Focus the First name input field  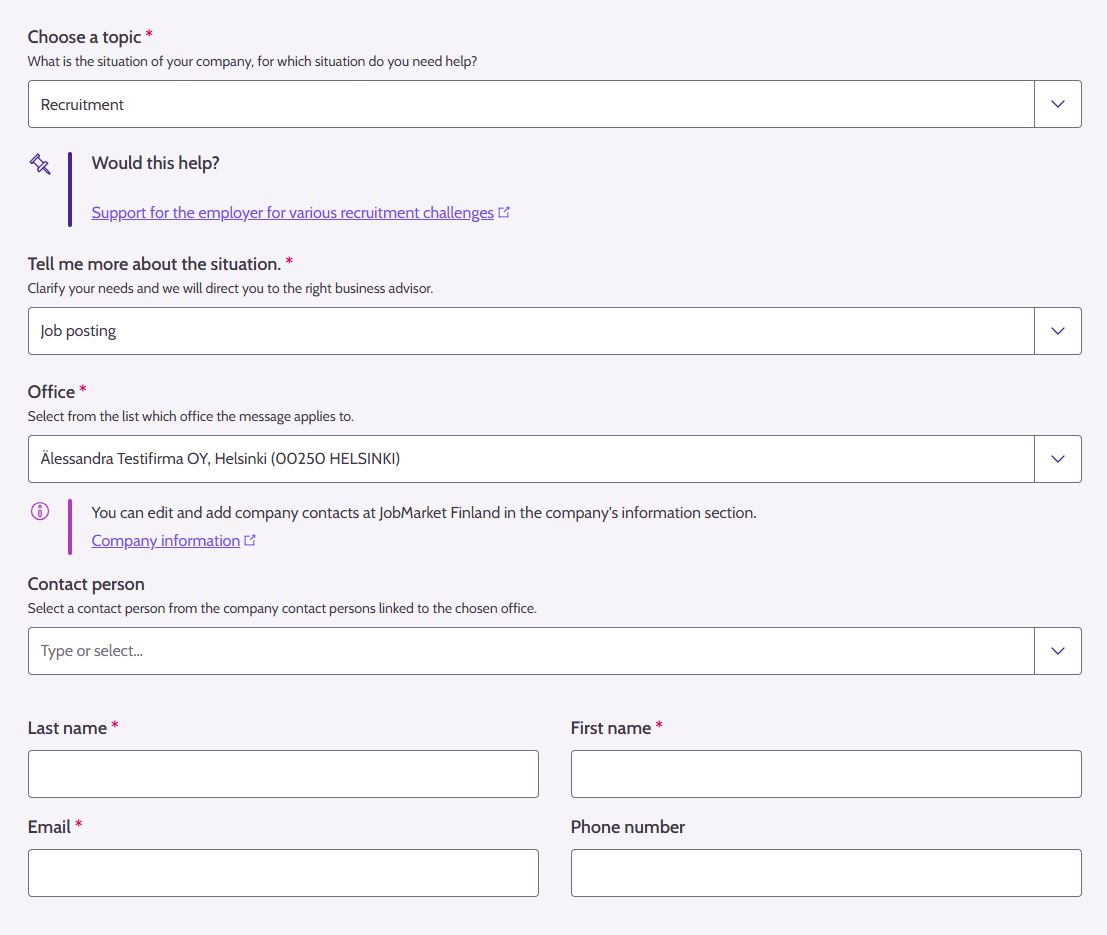[x=826, y=774]
